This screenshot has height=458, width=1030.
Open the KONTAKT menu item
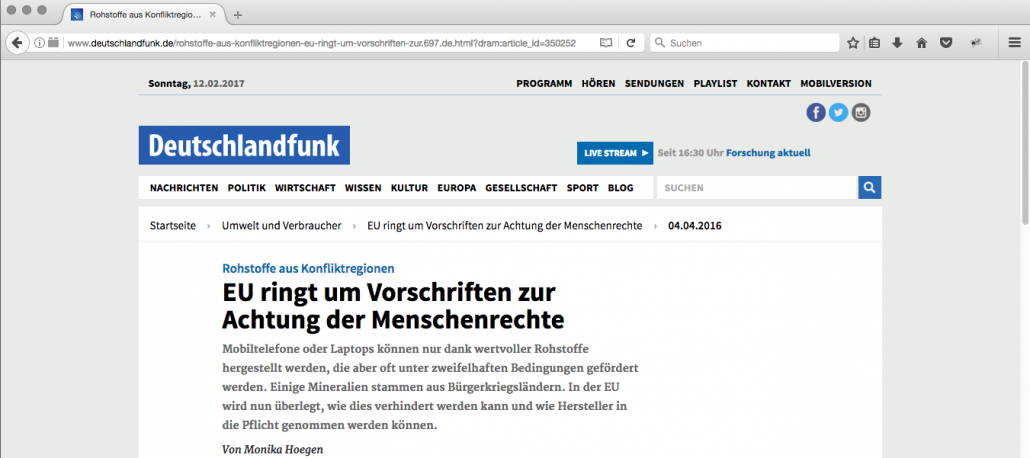(769, 83)
